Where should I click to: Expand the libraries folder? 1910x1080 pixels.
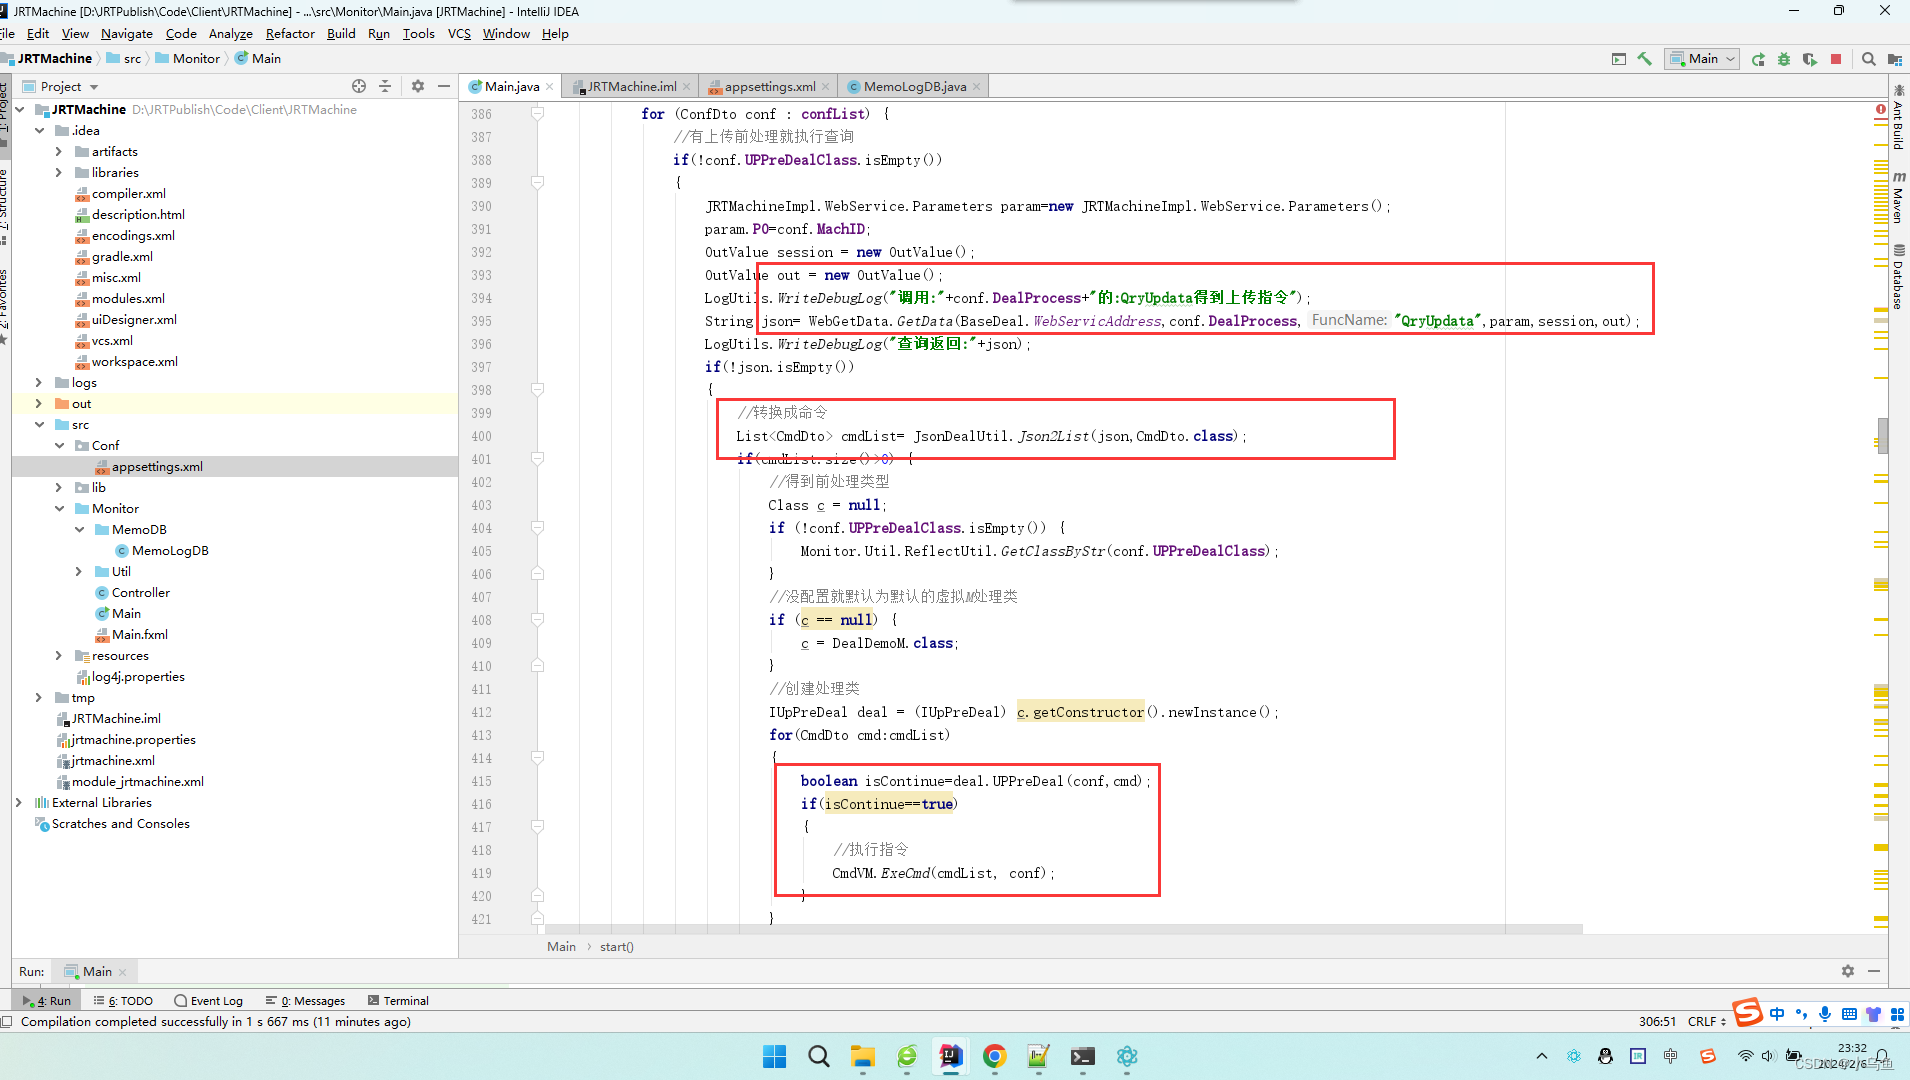pos(58,173)
